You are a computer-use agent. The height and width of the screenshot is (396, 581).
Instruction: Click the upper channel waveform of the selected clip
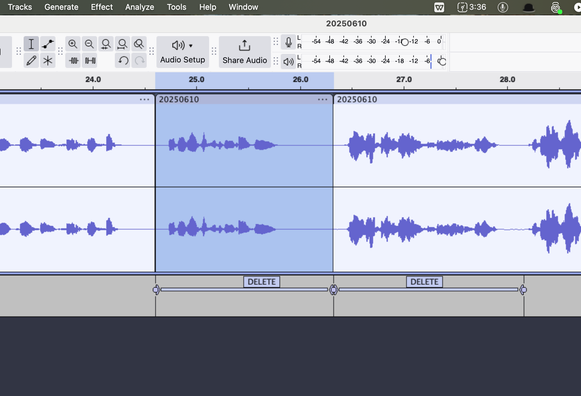click(244, 145)
